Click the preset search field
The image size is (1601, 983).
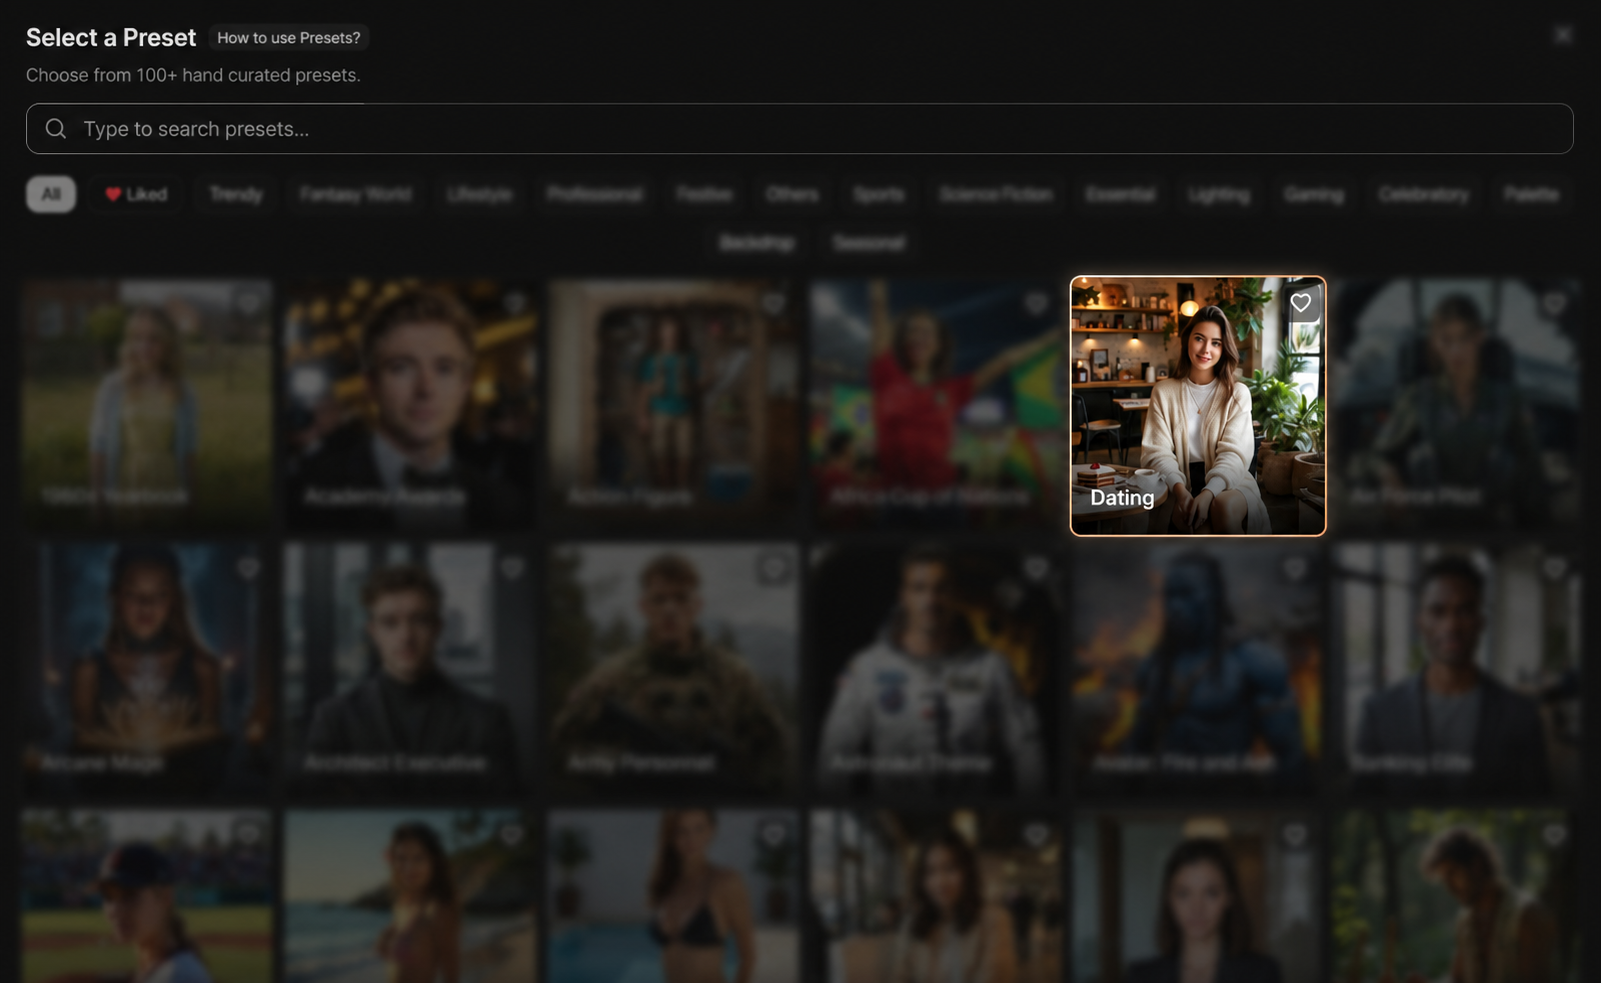point(800,129)
